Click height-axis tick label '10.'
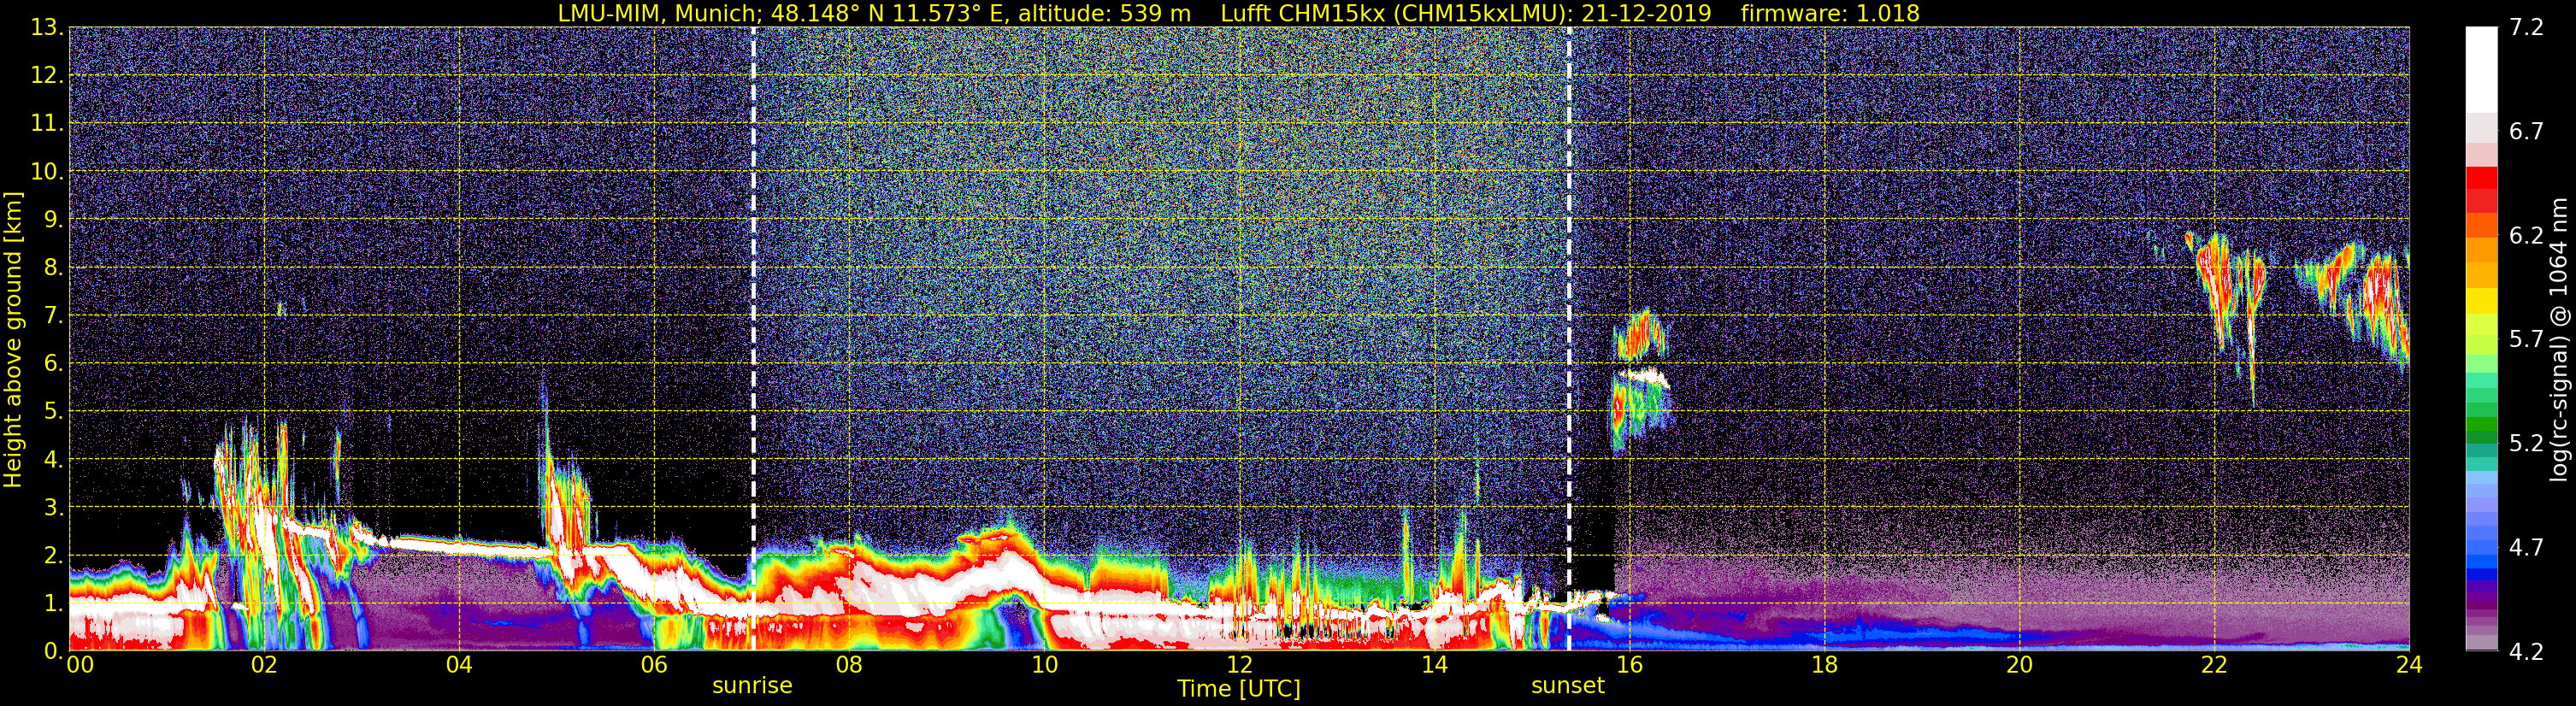This screenshot has width=2576, height=706. coord(47,172)
